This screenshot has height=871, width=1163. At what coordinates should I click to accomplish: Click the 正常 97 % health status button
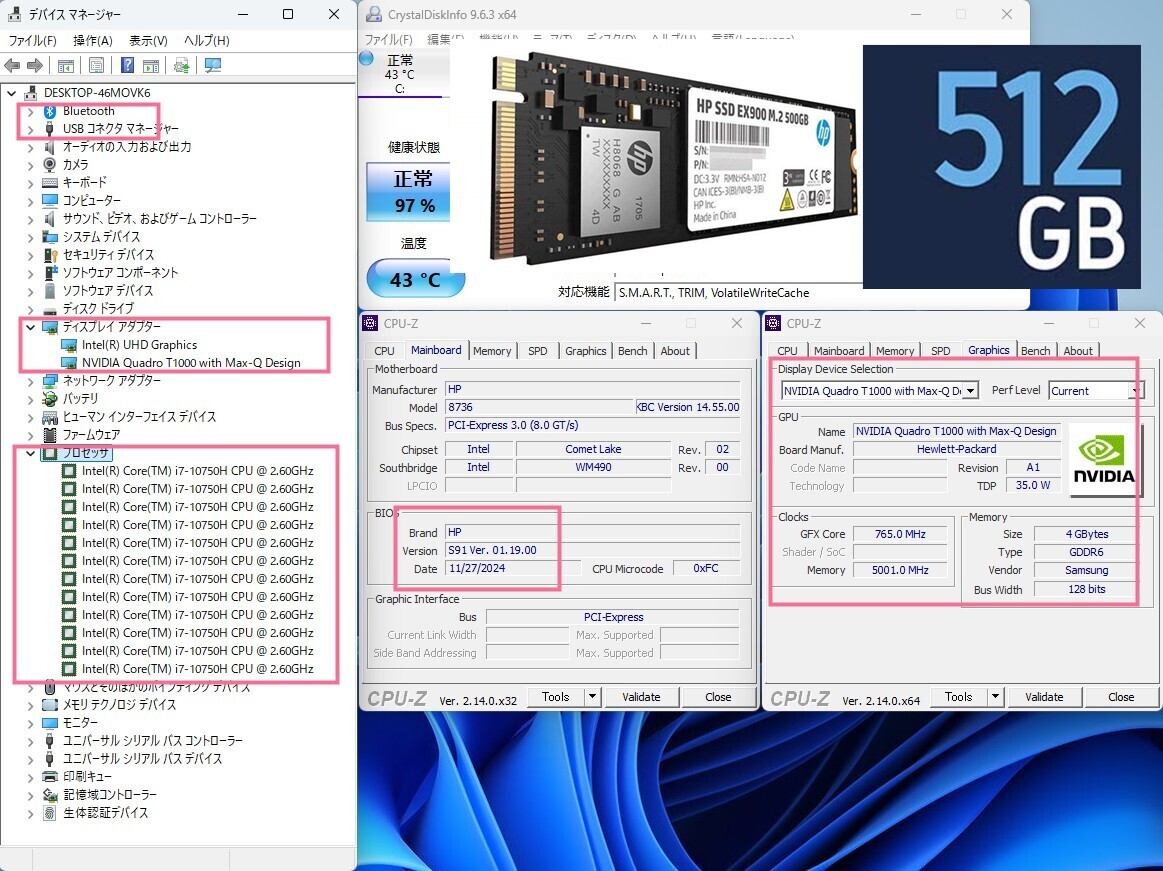point(409,192)
